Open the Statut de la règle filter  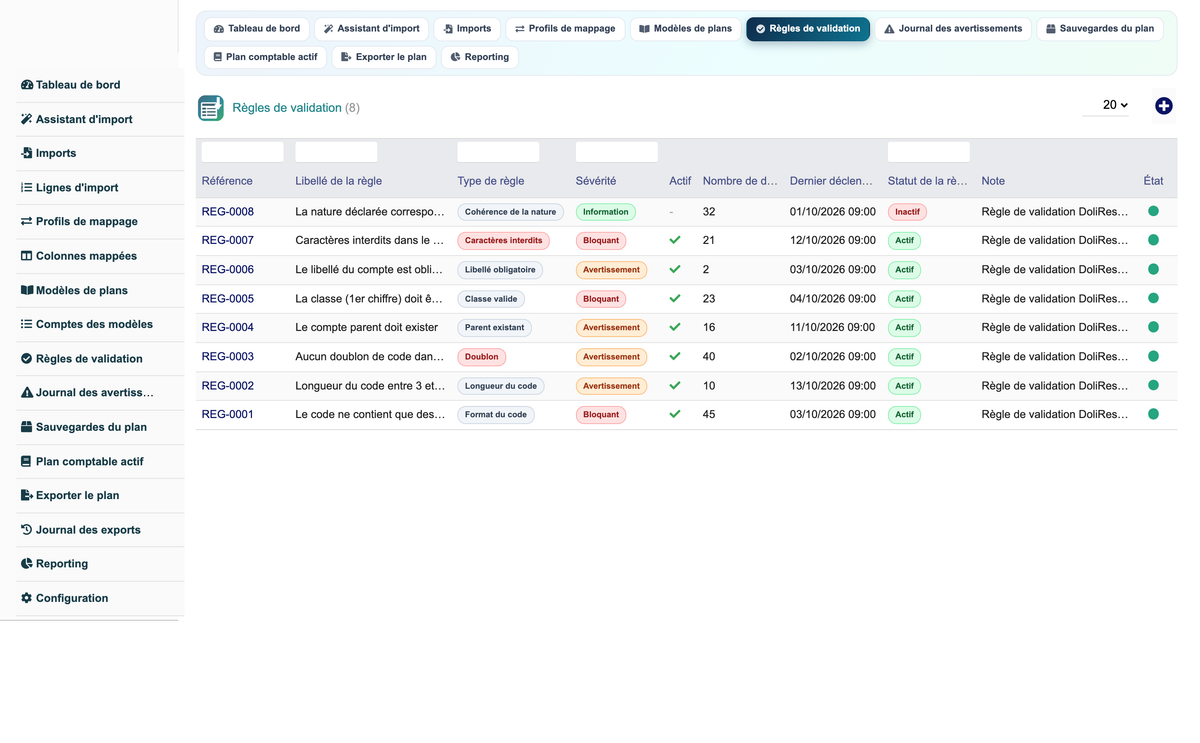[x=929, y=152]
